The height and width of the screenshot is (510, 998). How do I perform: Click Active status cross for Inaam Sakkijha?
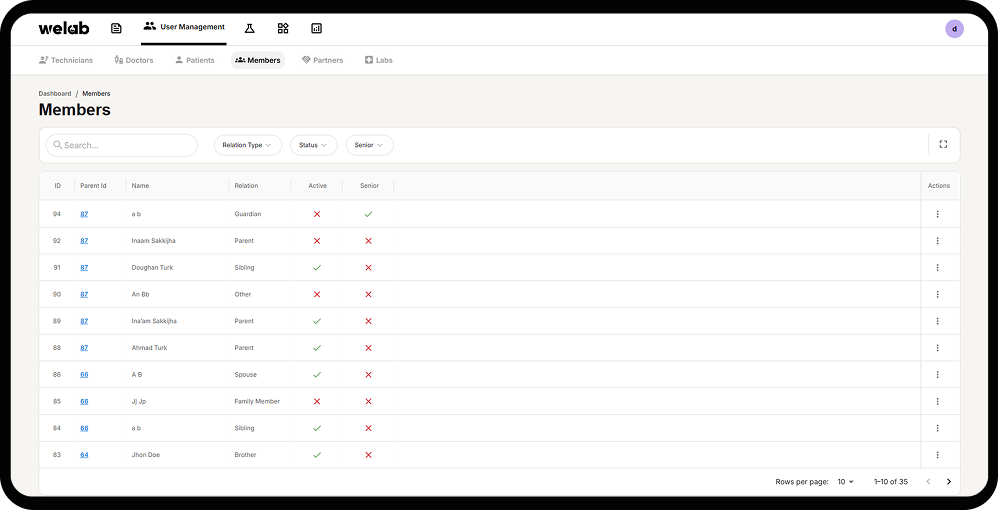[x=317, y=241]
